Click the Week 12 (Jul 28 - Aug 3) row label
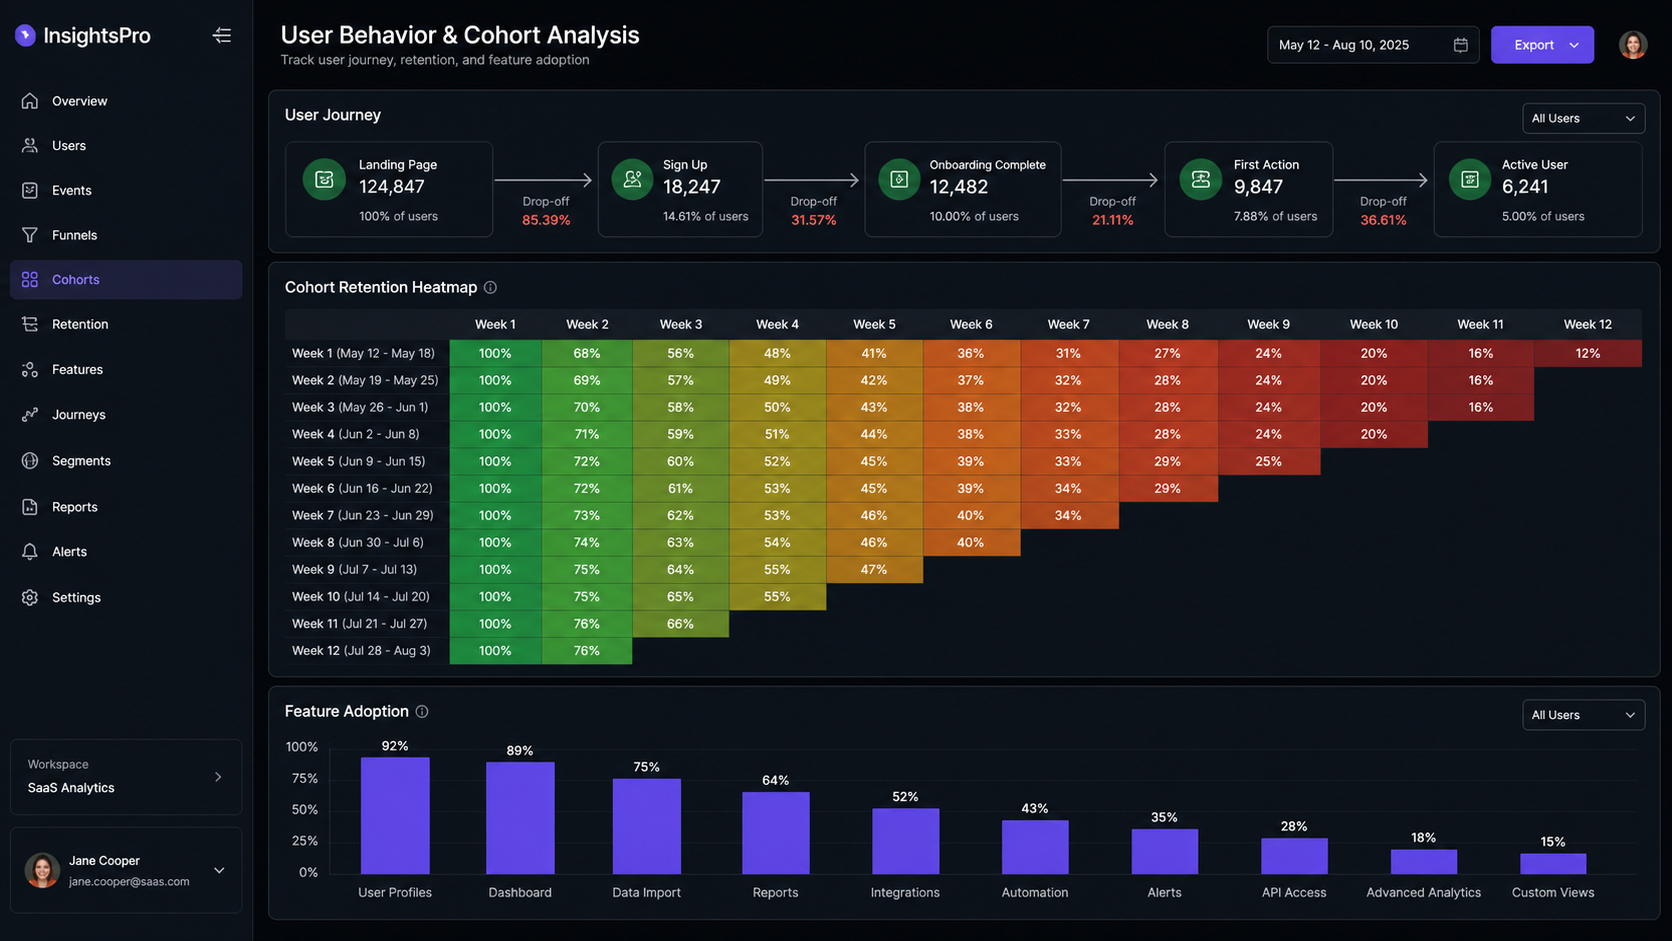Image resolution: width=1672 pixels, height=941 pixels. [361, 650]
